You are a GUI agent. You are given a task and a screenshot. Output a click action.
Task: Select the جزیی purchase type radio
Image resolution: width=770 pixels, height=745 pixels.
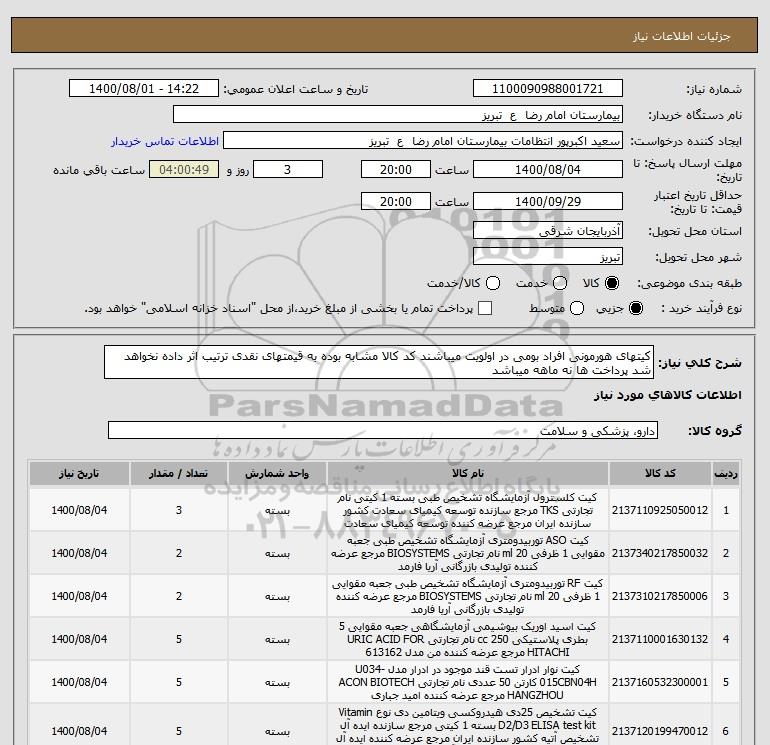coord(635,308)
